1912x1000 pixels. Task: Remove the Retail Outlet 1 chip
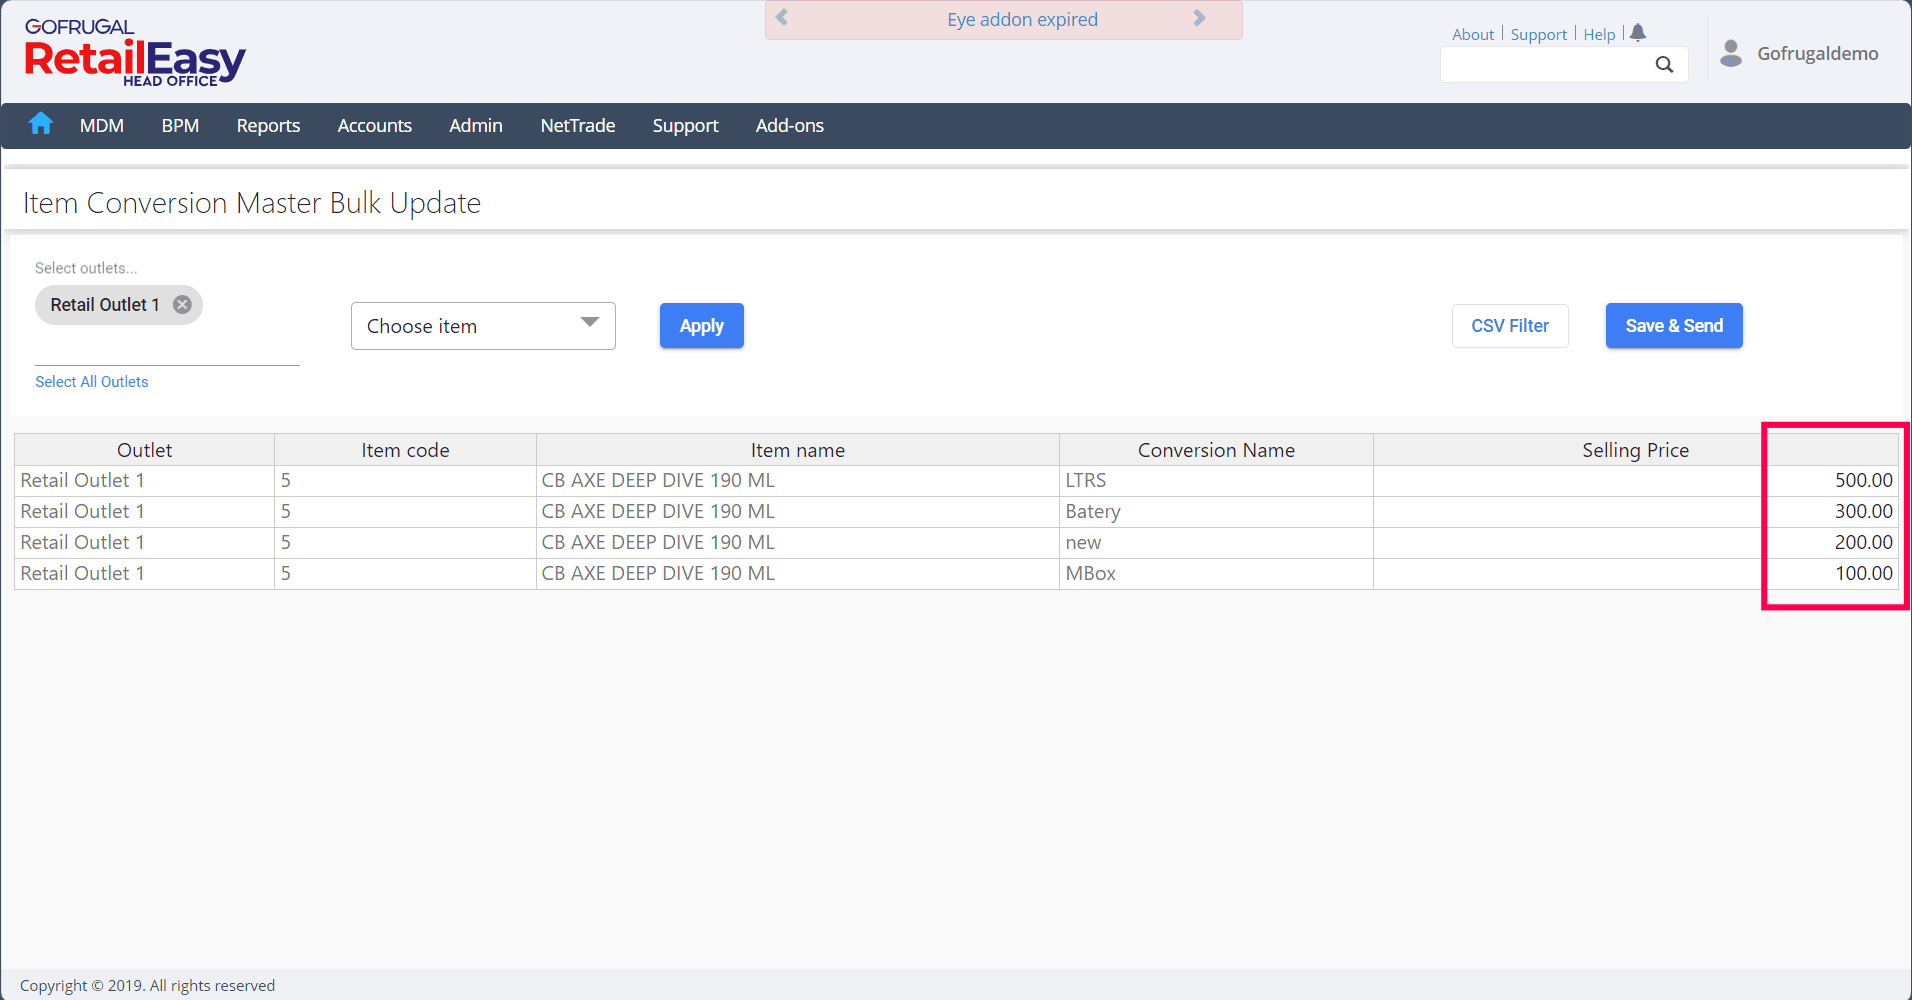tap(182, 305)
